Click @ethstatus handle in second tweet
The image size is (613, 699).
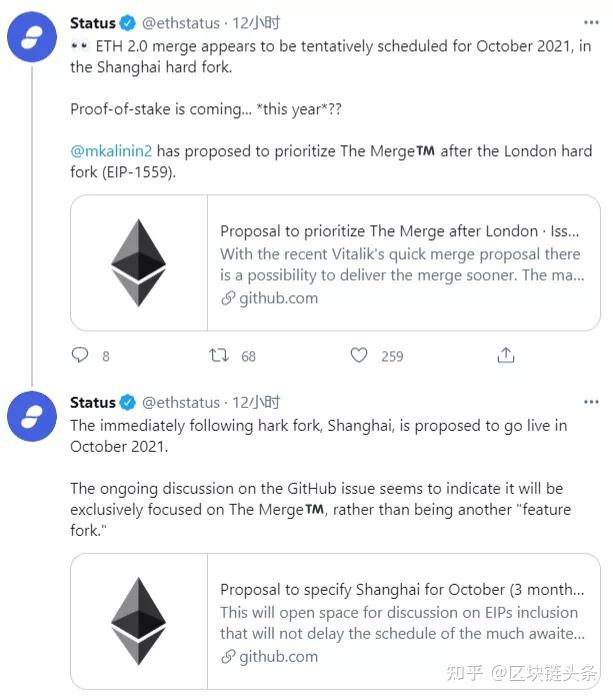tap(181, 403)
